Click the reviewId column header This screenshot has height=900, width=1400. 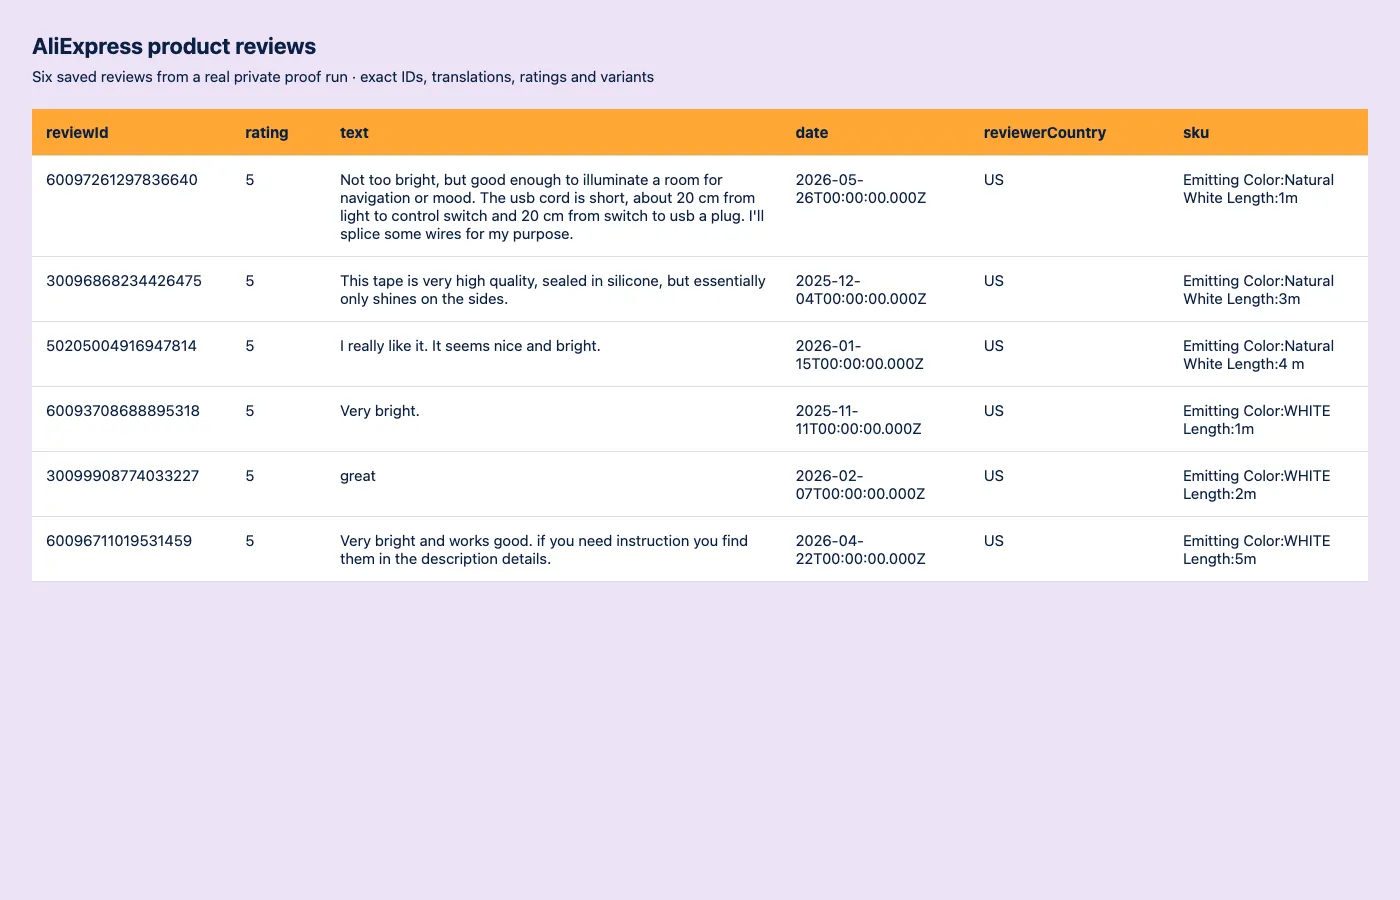click(x=77, y=132)
